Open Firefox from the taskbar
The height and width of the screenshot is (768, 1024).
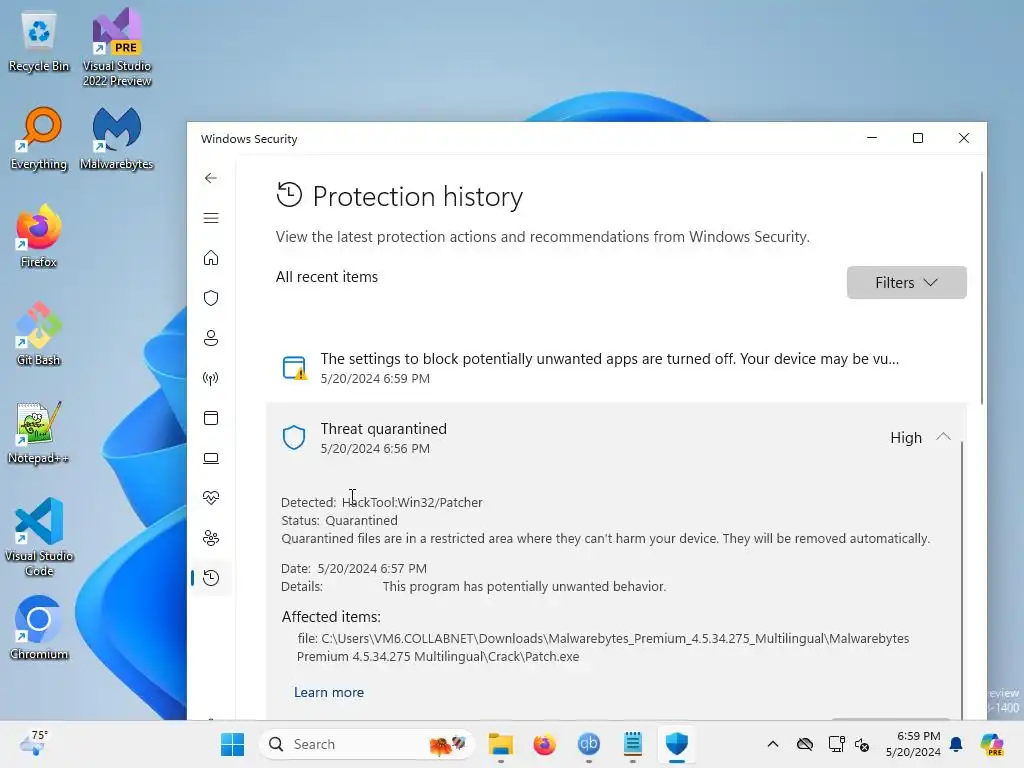tap(545, 744)
